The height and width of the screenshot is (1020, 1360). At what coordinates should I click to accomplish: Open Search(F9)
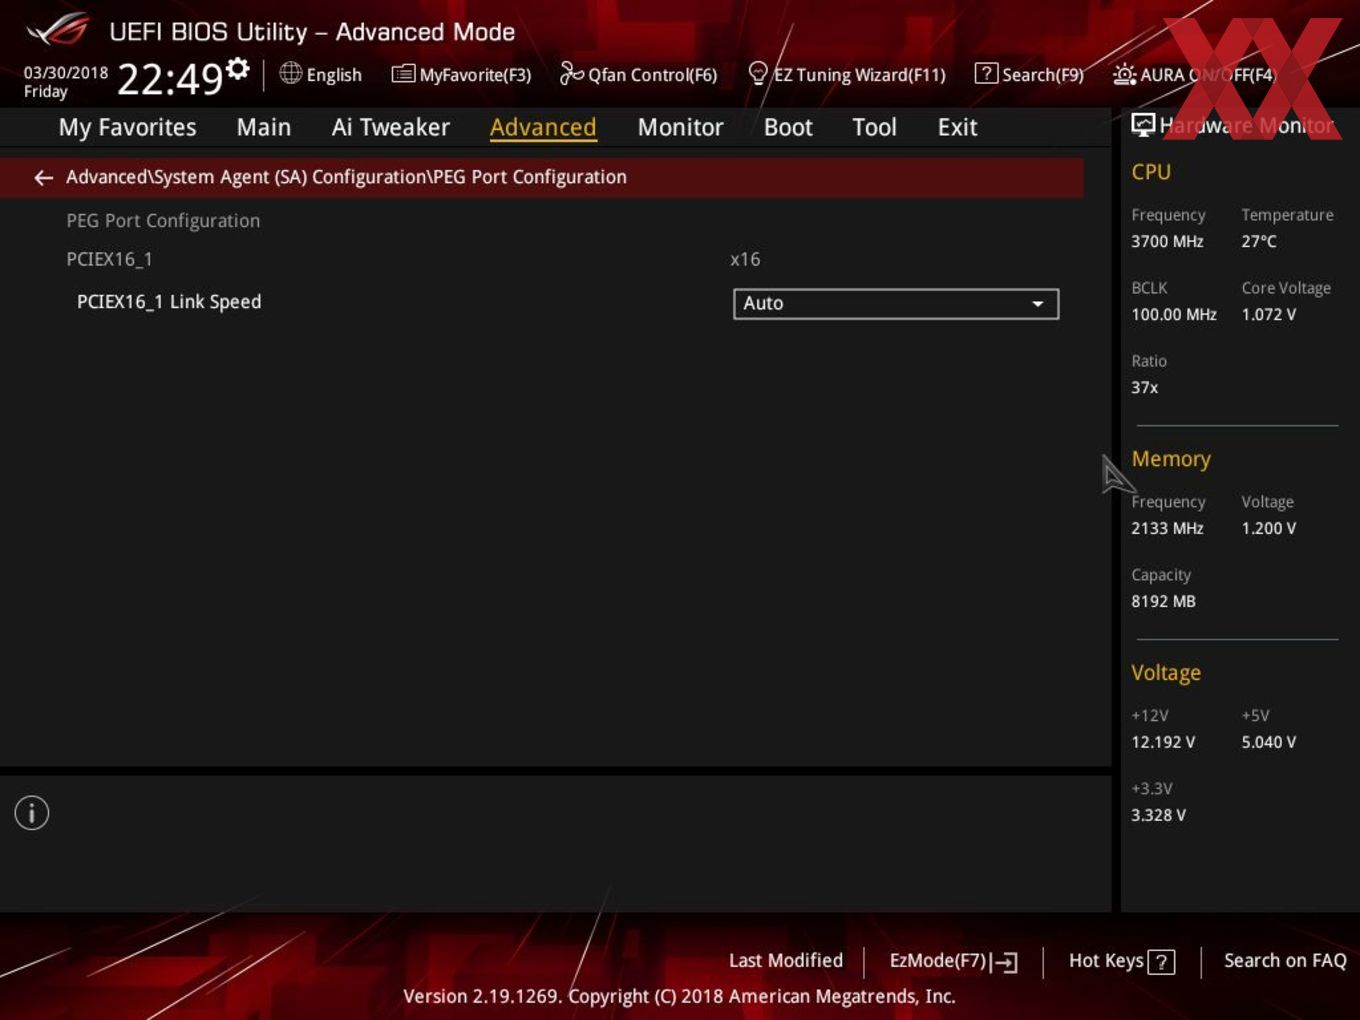(x=1029, y=75)
